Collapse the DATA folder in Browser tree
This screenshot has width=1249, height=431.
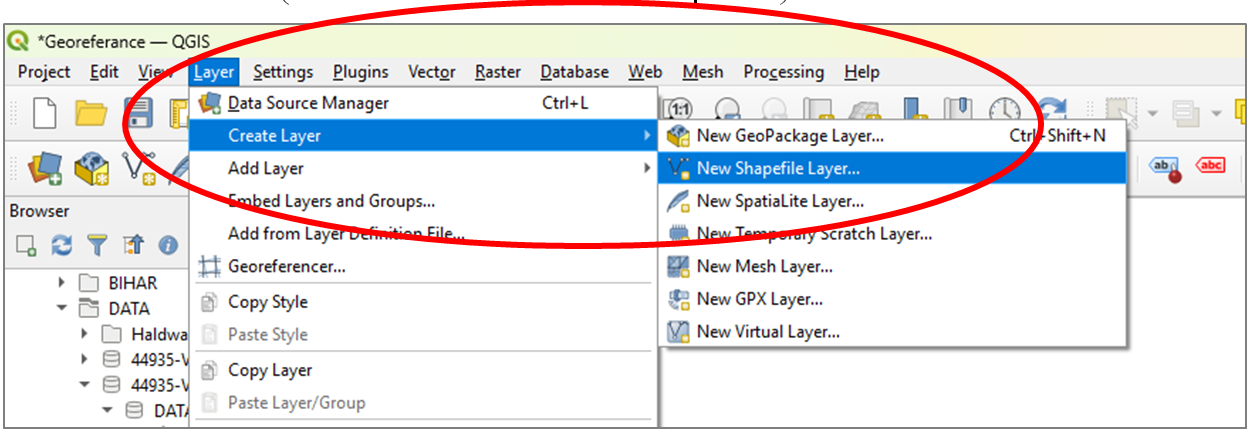pyautogui.click(x=63, y=309)
